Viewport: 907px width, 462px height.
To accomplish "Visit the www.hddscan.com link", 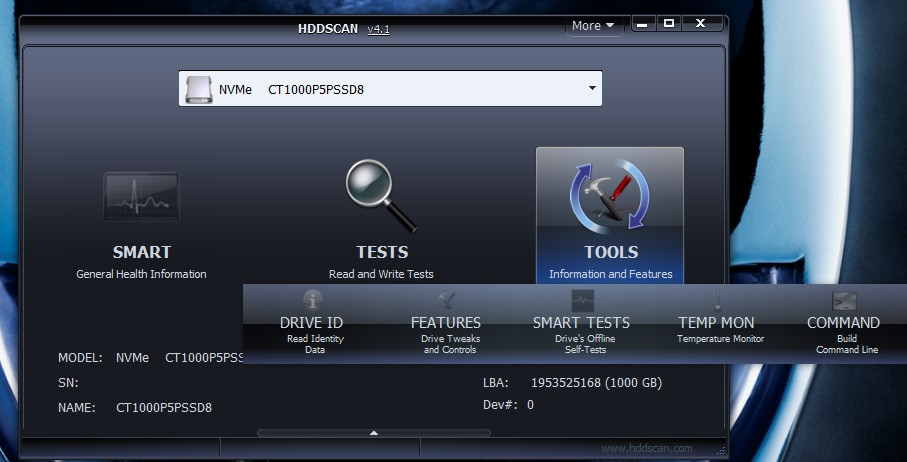I will (x=646, y=448).
